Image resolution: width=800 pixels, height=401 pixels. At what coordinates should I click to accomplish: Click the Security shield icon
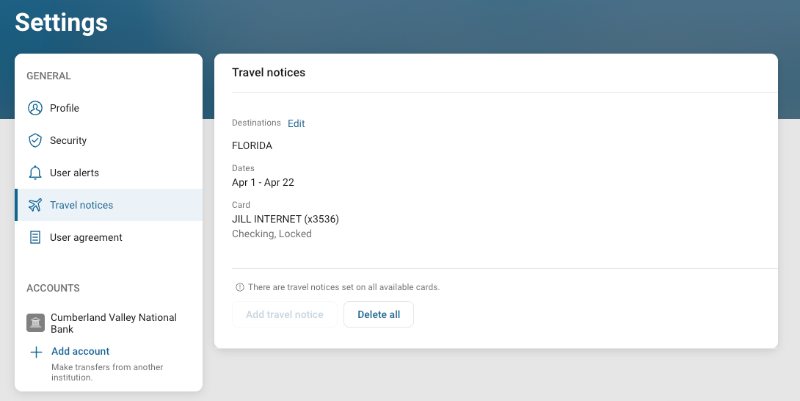coord(35,140)
